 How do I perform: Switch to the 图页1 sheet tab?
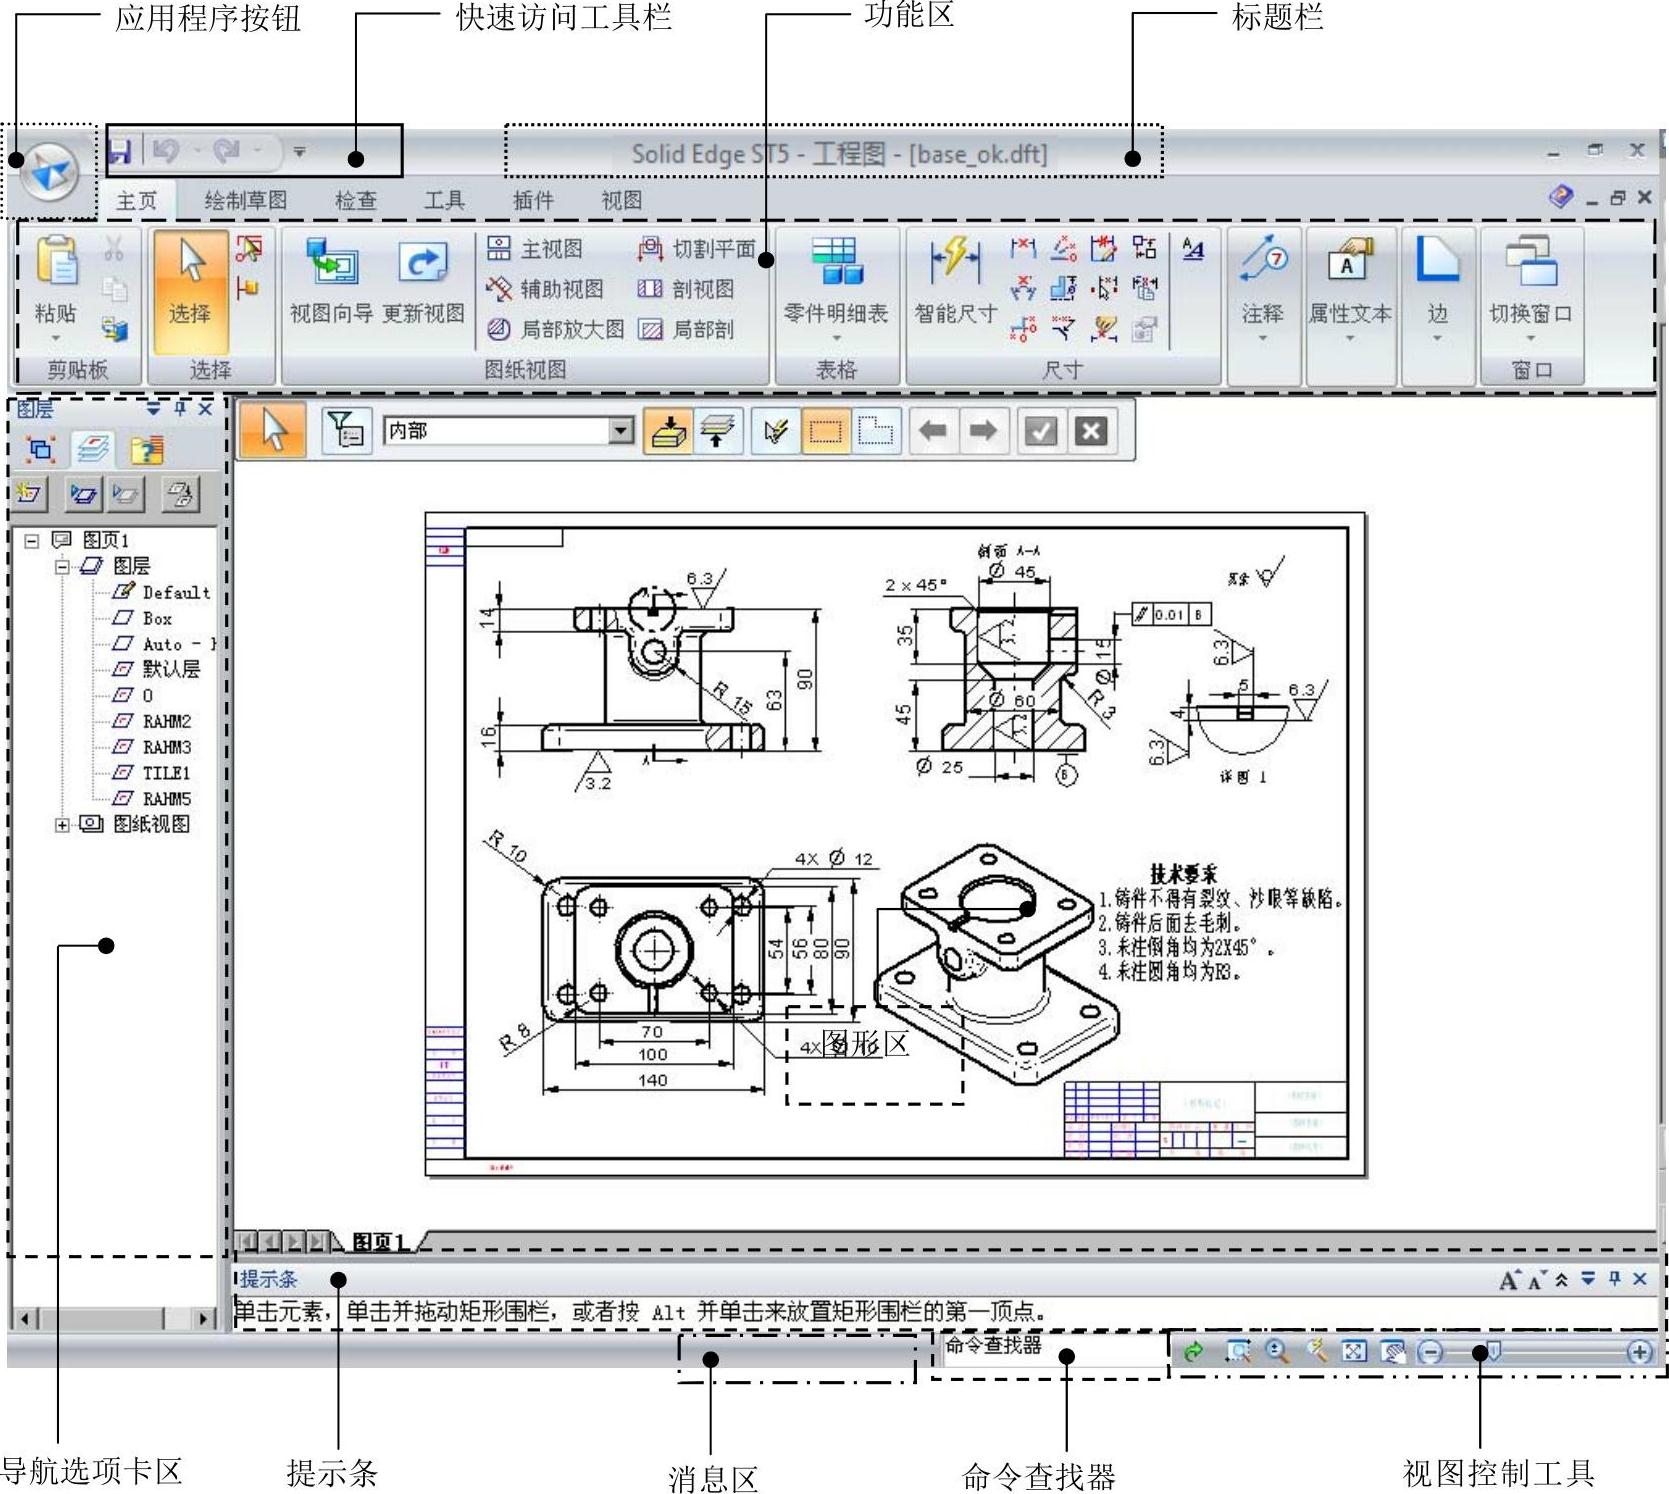coord(379,1242)
